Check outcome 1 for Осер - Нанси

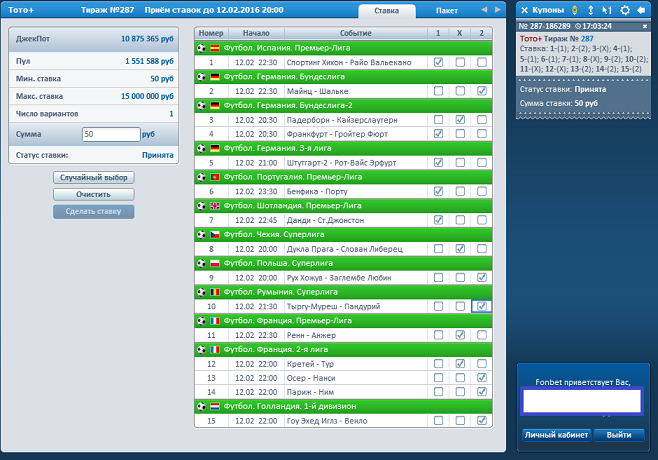[x=438, y=378]
